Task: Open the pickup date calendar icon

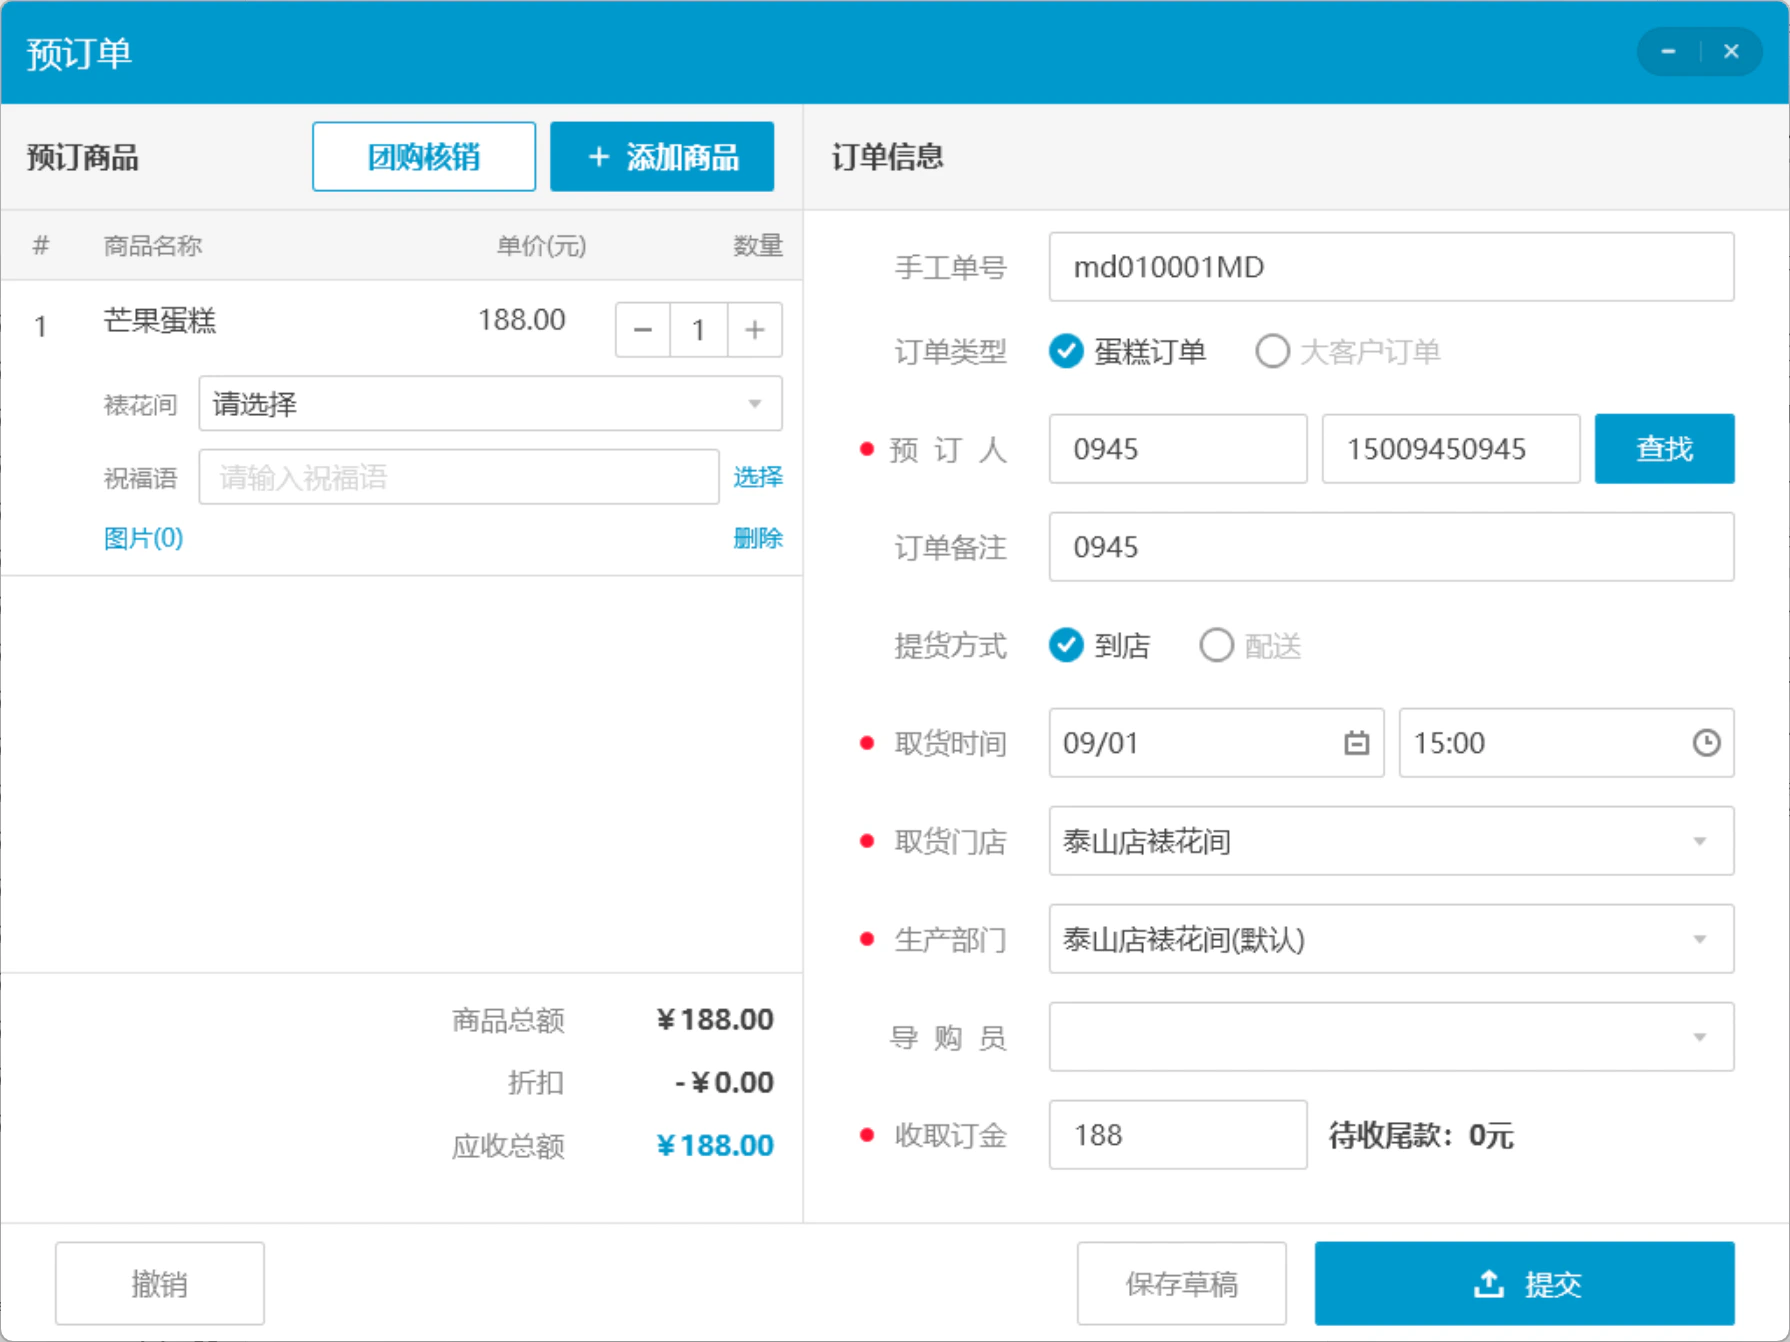Action: pyautogui.click(x=1356, y=743)
